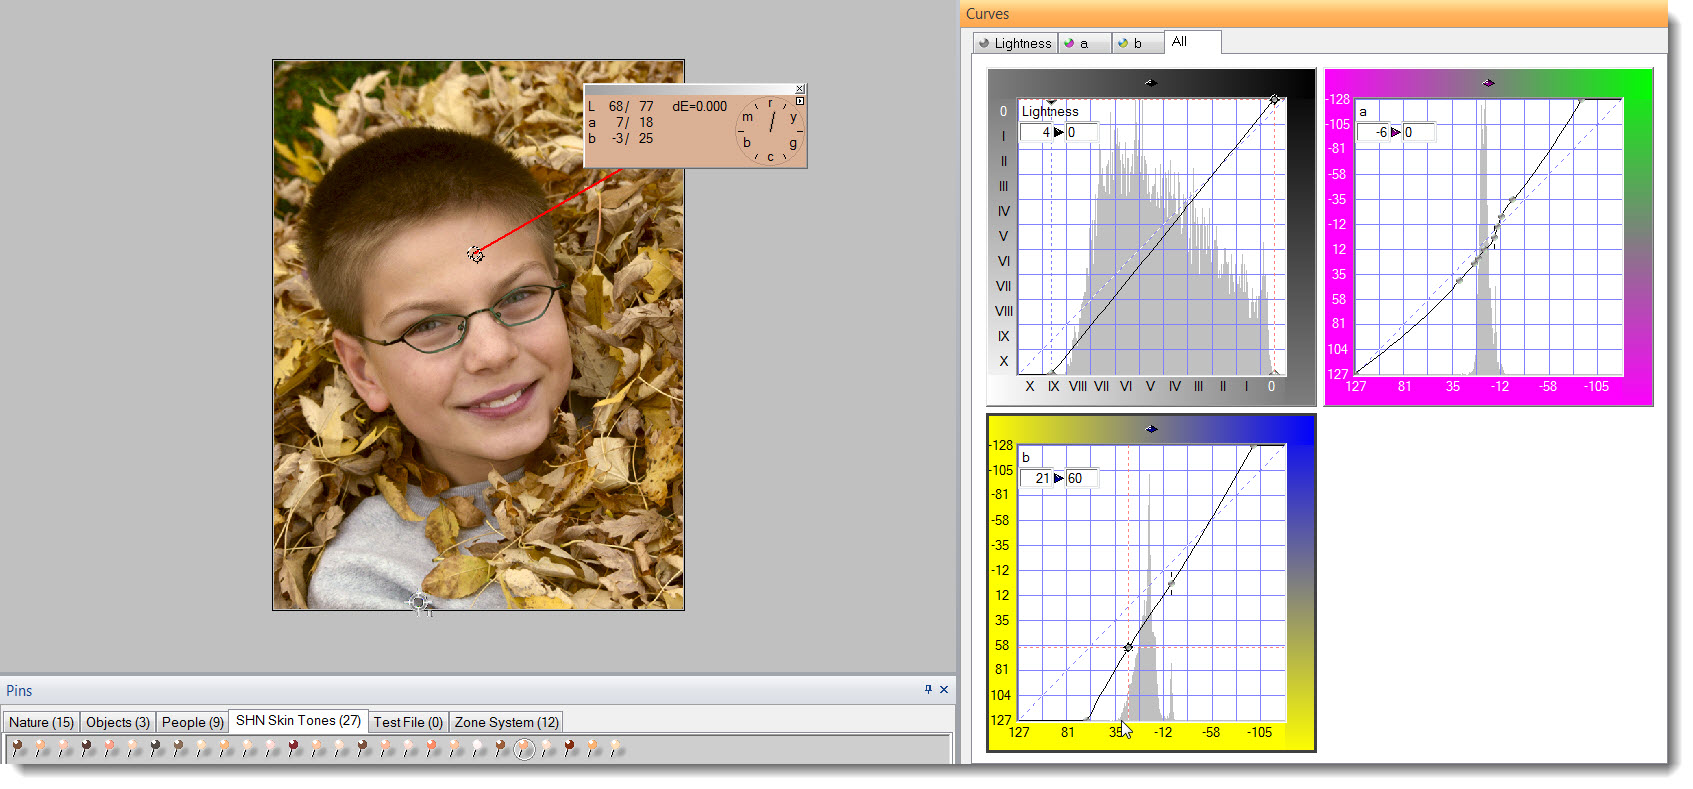Switch to People (9) pins tab
The image size is (1693, 789).
click(x=192, y=722)
